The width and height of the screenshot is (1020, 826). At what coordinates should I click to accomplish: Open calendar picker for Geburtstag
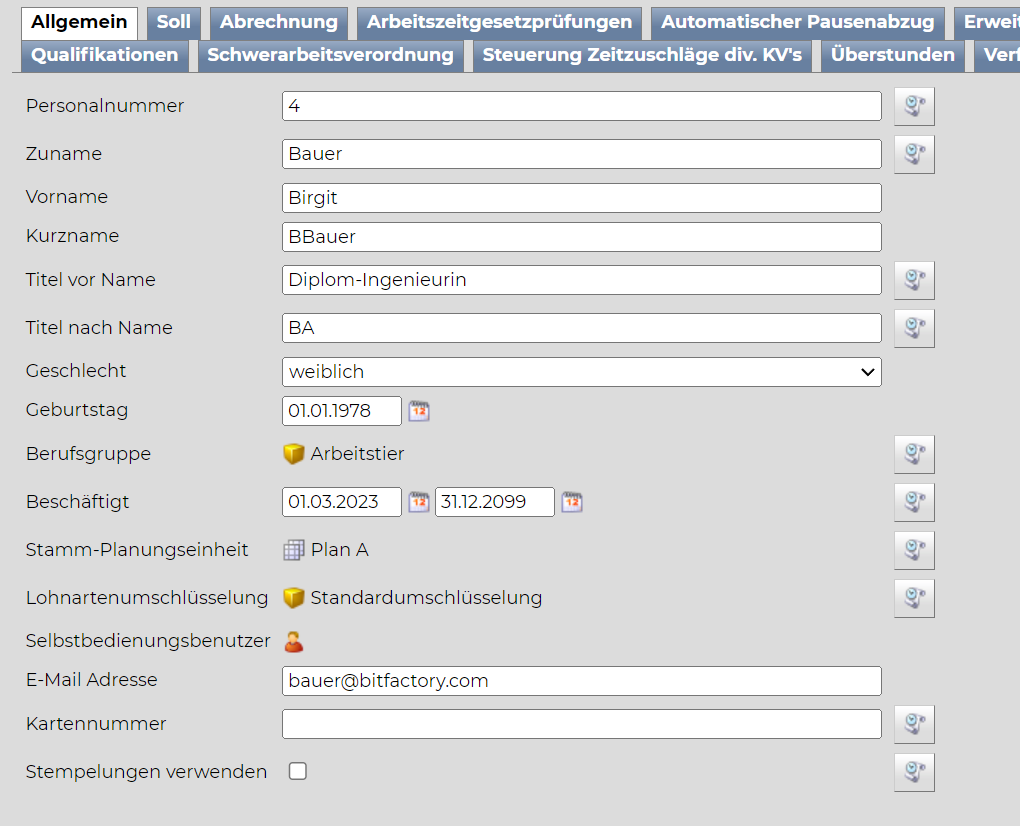click(x=419, y=411)
